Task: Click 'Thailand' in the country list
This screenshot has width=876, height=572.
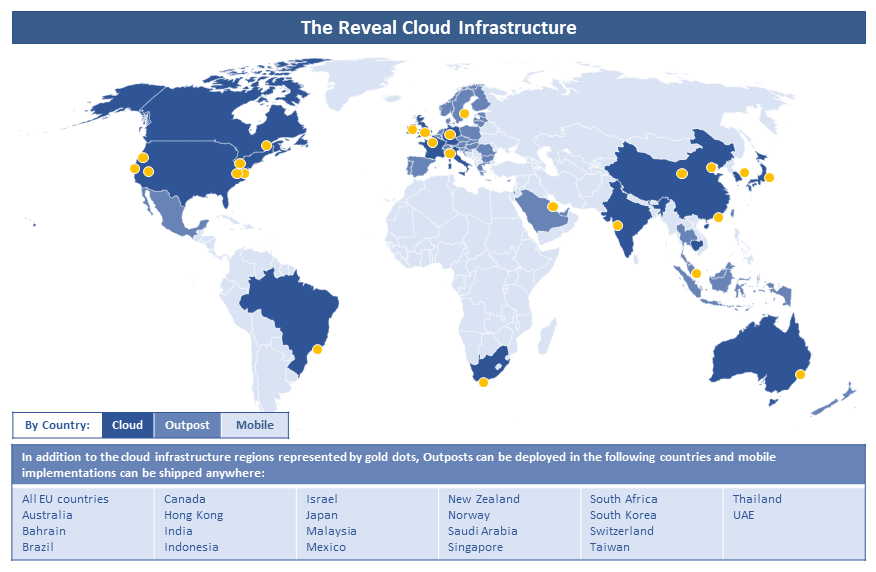Action: [757, 499]
